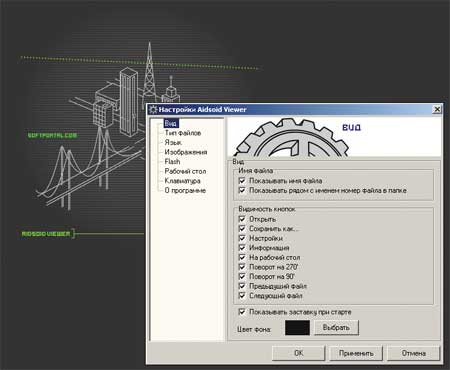Open the О программе section

coord(185,191)
